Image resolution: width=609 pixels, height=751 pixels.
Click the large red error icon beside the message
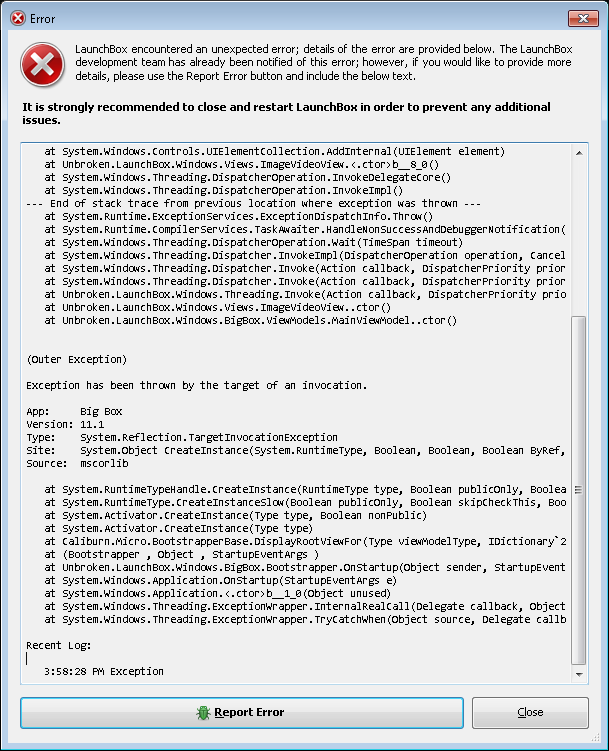click(x=43, y=65)
